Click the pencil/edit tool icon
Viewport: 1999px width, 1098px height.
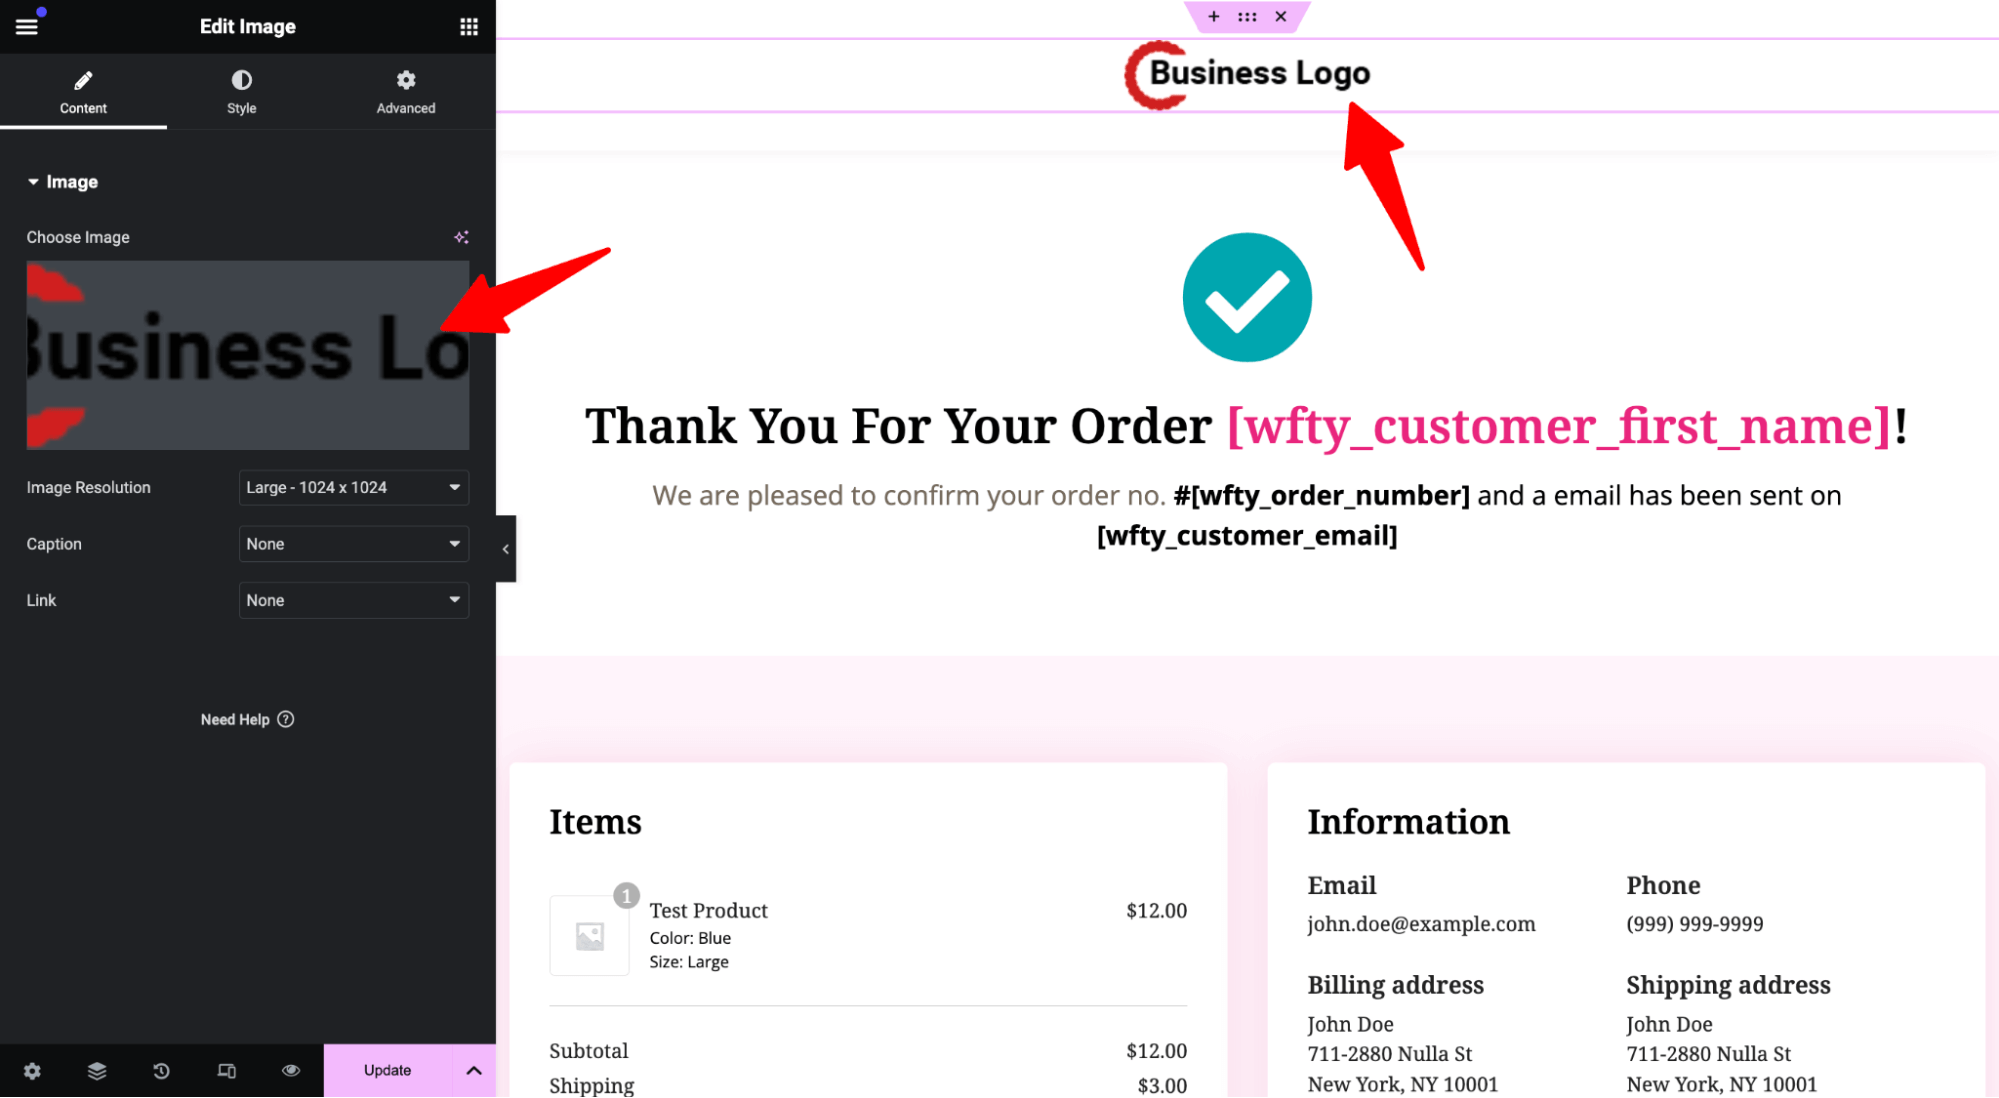(82, 80)
